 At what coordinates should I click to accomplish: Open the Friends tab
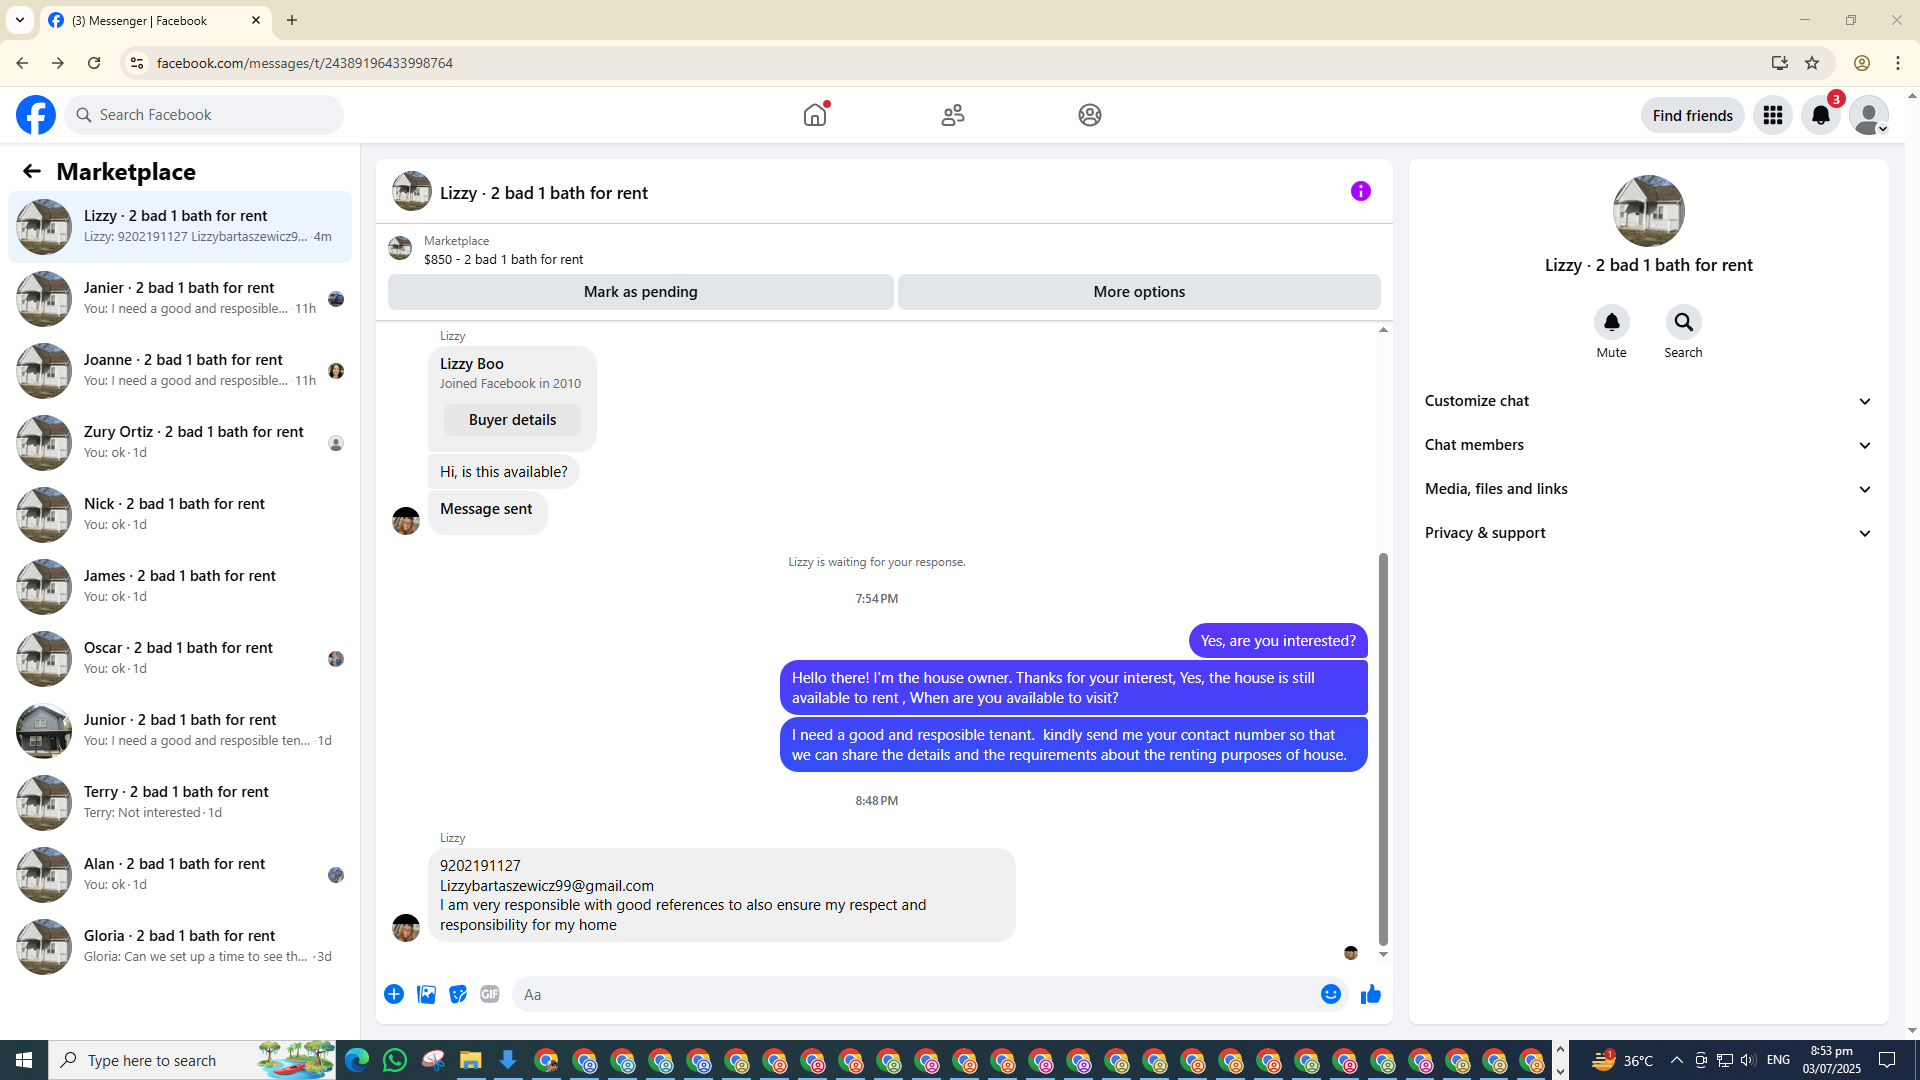[952, 115]
